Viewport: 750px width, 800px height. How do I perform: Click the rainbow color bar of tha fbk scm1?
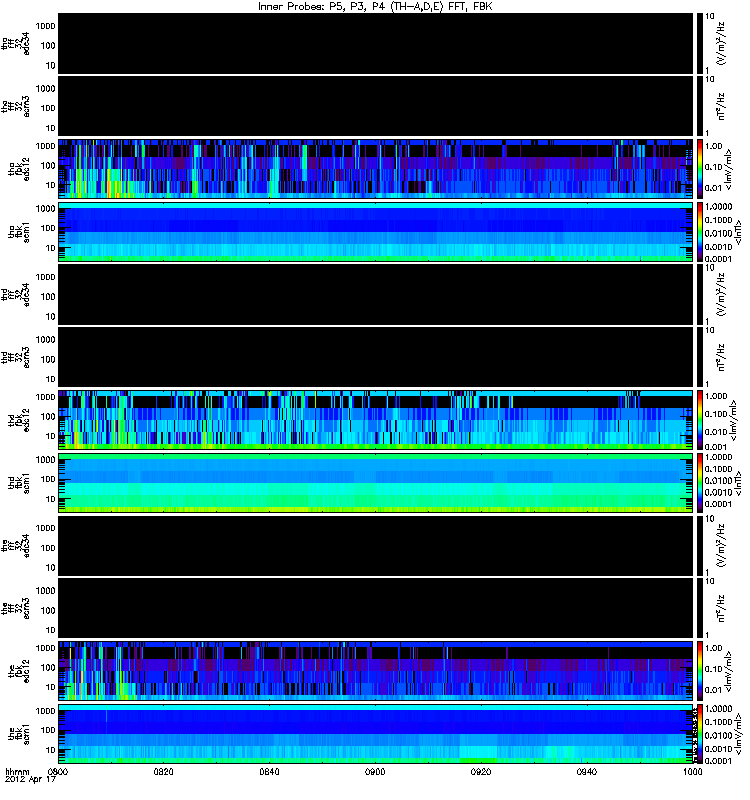point(700,232)
